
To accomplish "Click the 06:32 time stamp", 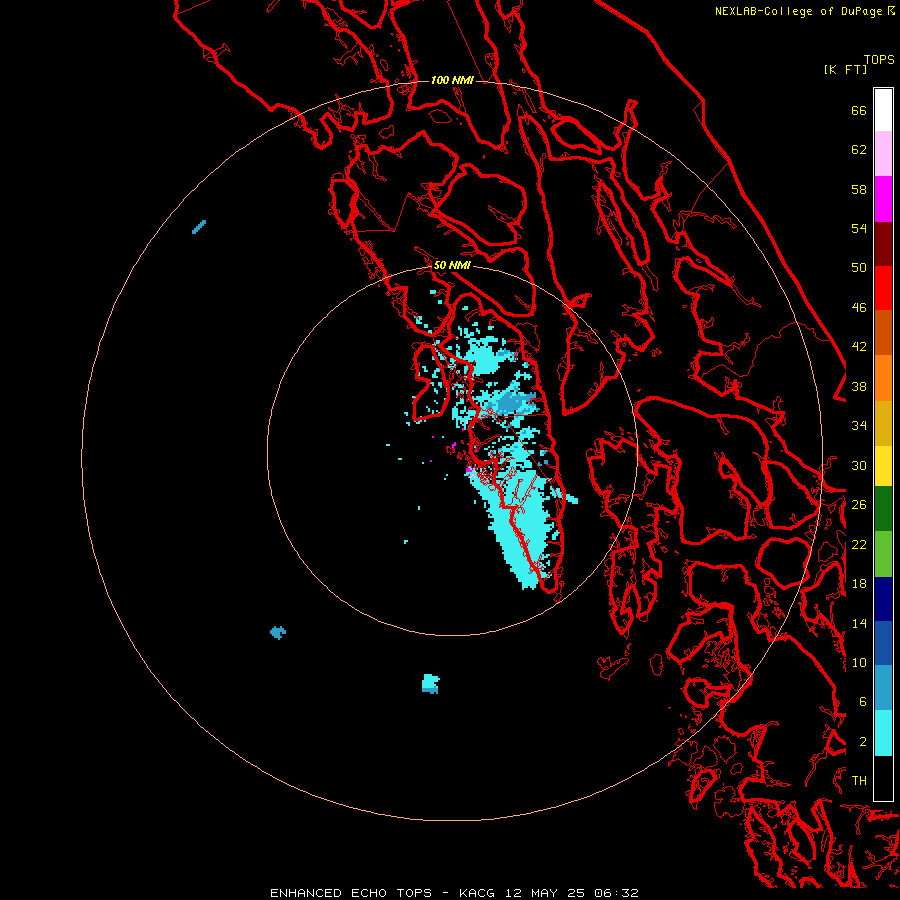I will click(617, 893).
